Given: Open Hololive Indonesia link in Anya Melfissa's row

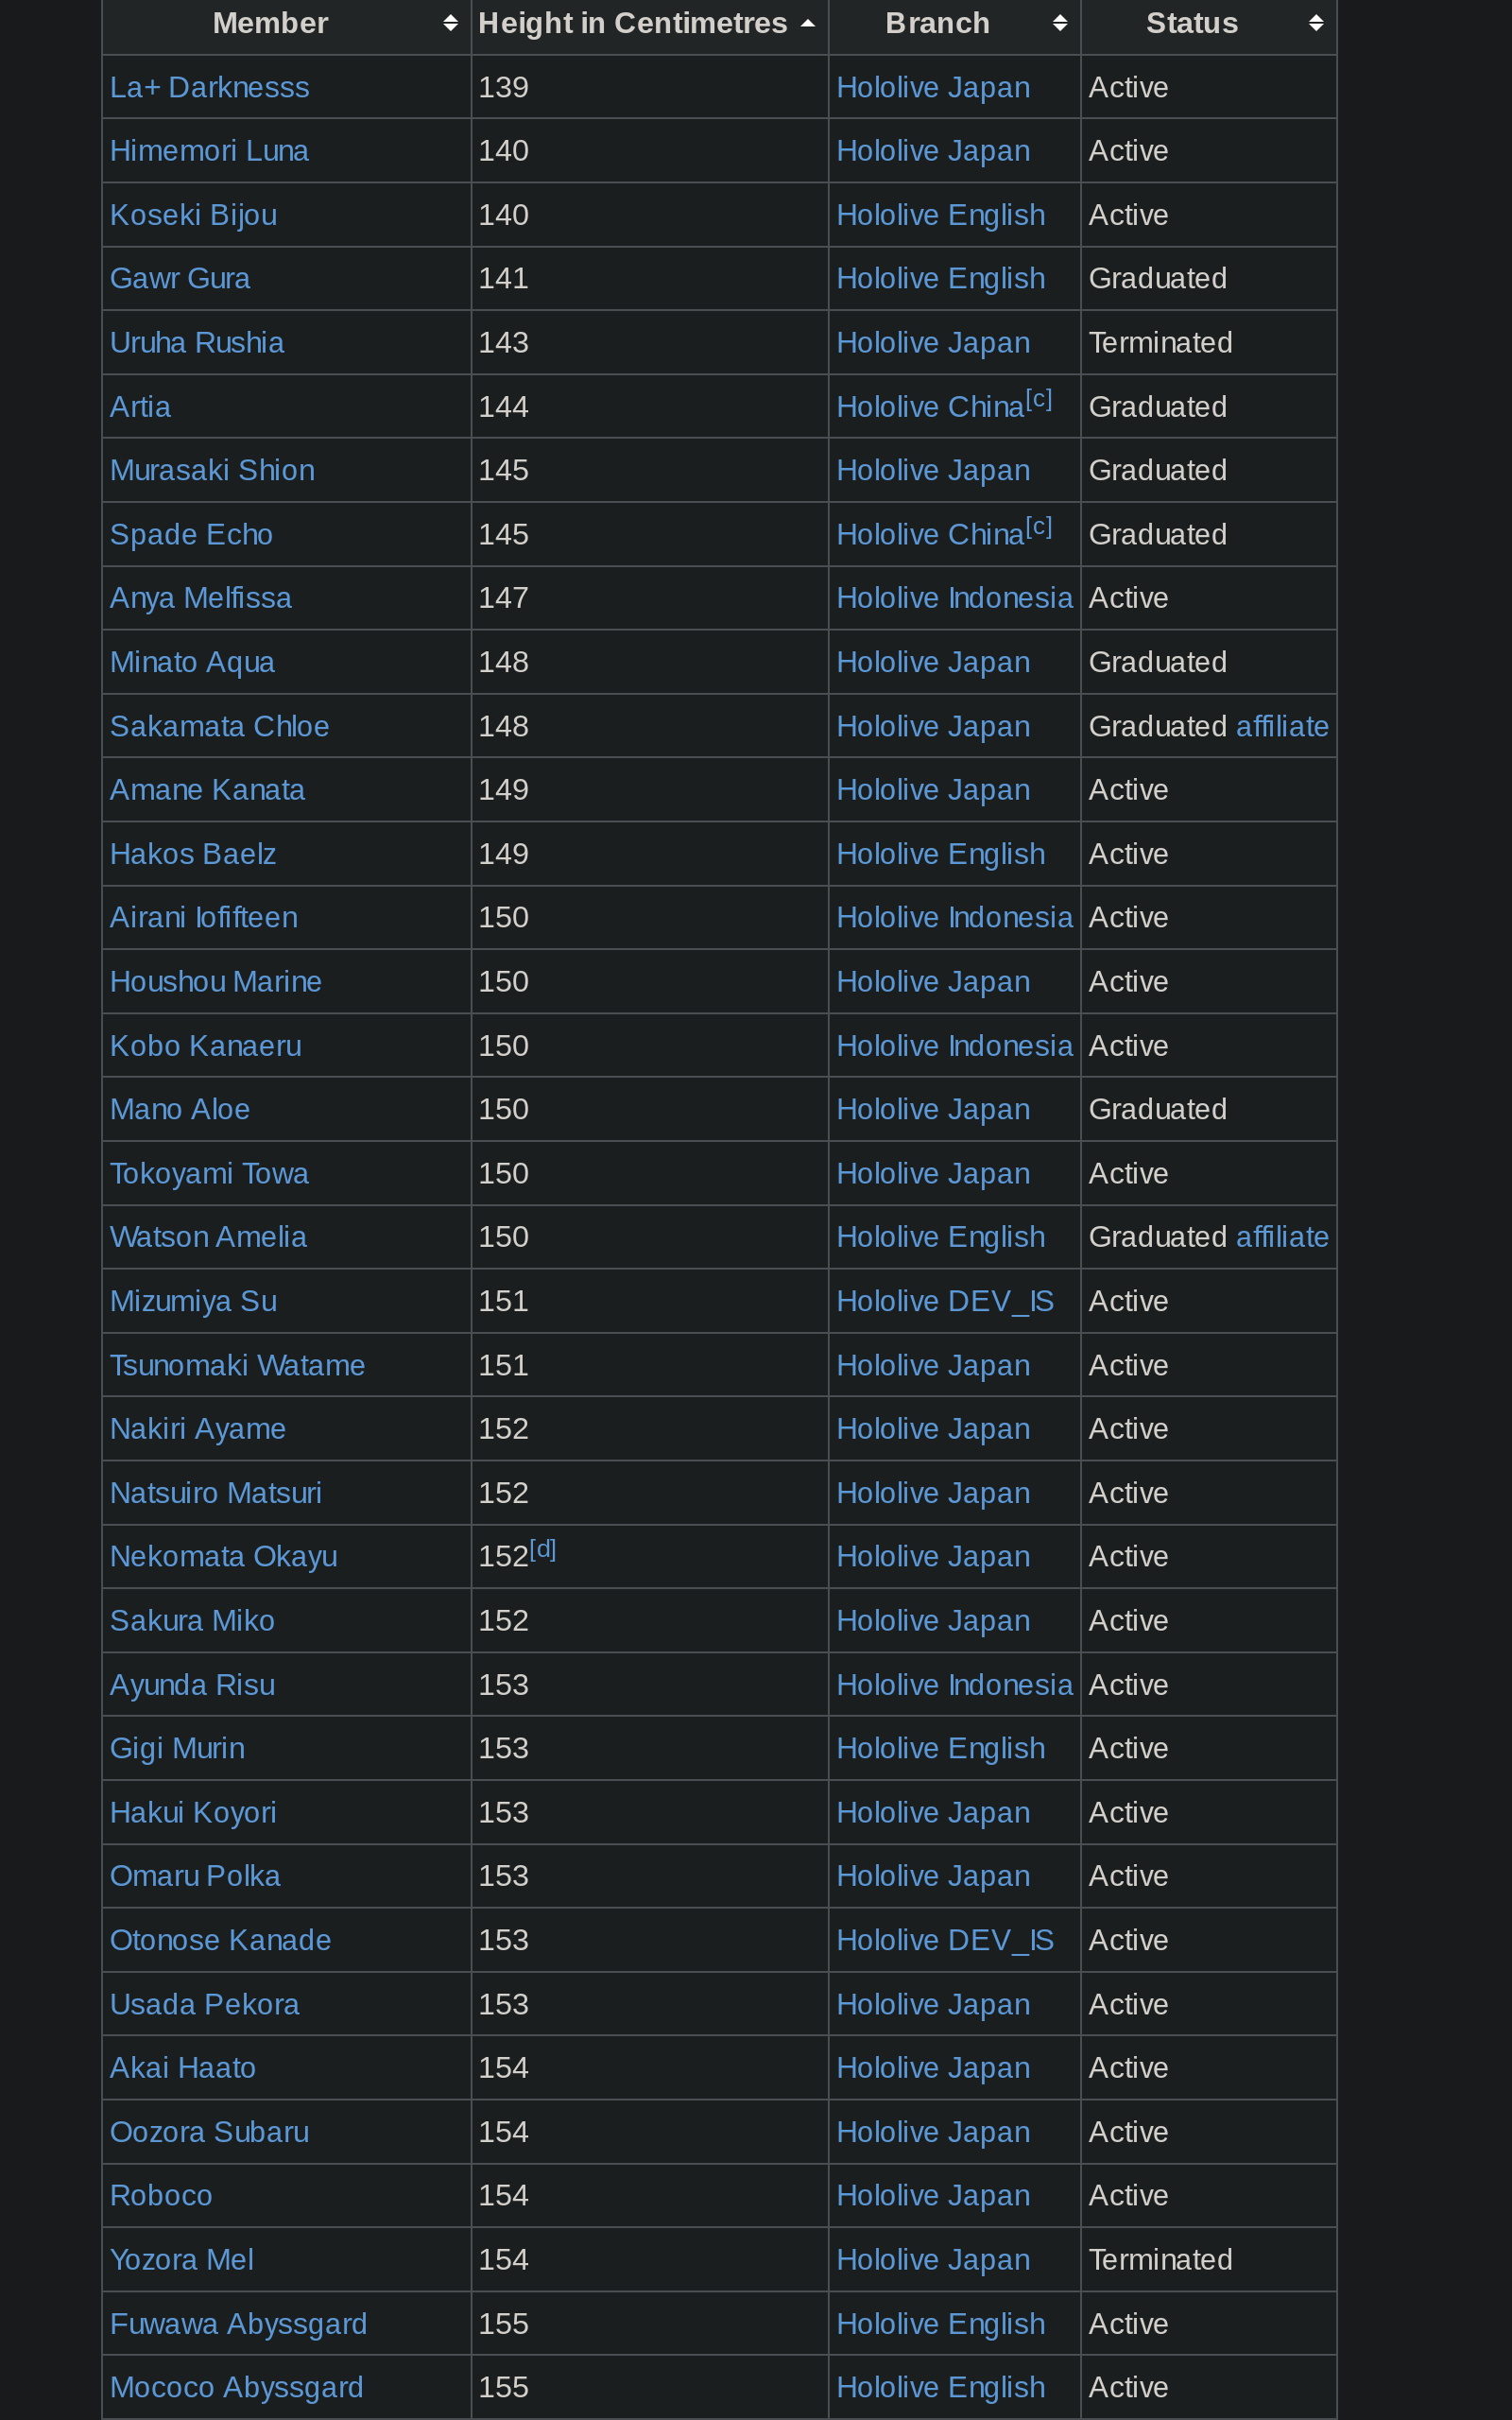Looking at the screenshot, I should click(953, 598).
